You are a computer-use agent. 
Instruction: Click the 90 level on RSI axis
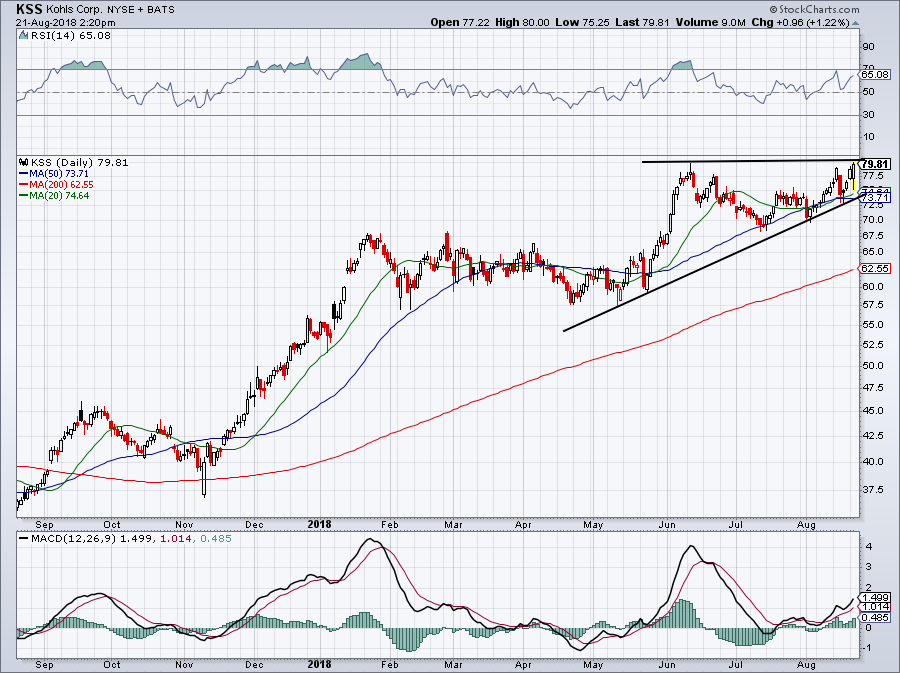click(x=868, y=46)
